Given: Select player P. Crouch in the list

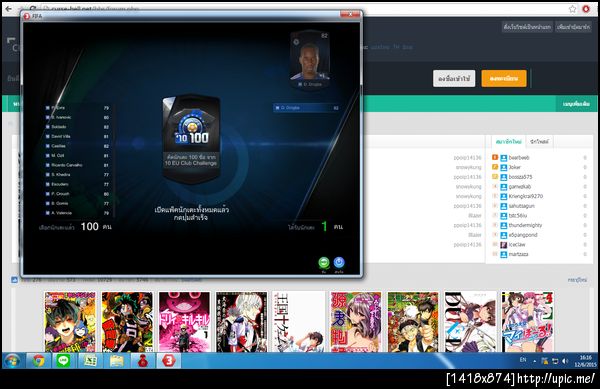Looking at the screenshot, I should click(77, 194).
